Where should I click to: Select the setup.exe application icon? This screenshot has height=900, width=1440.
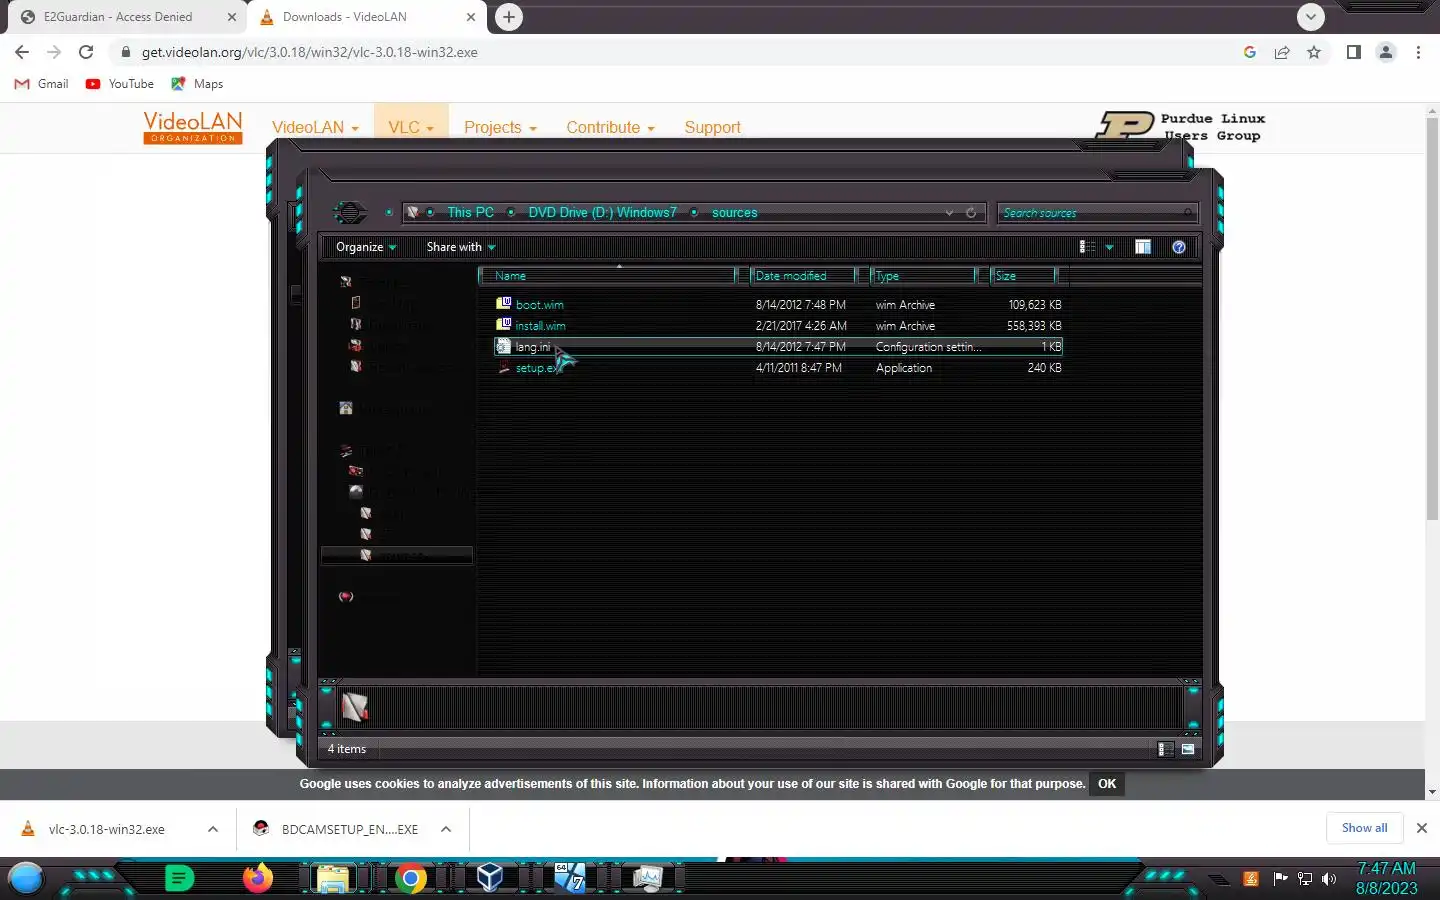point(504,368)
